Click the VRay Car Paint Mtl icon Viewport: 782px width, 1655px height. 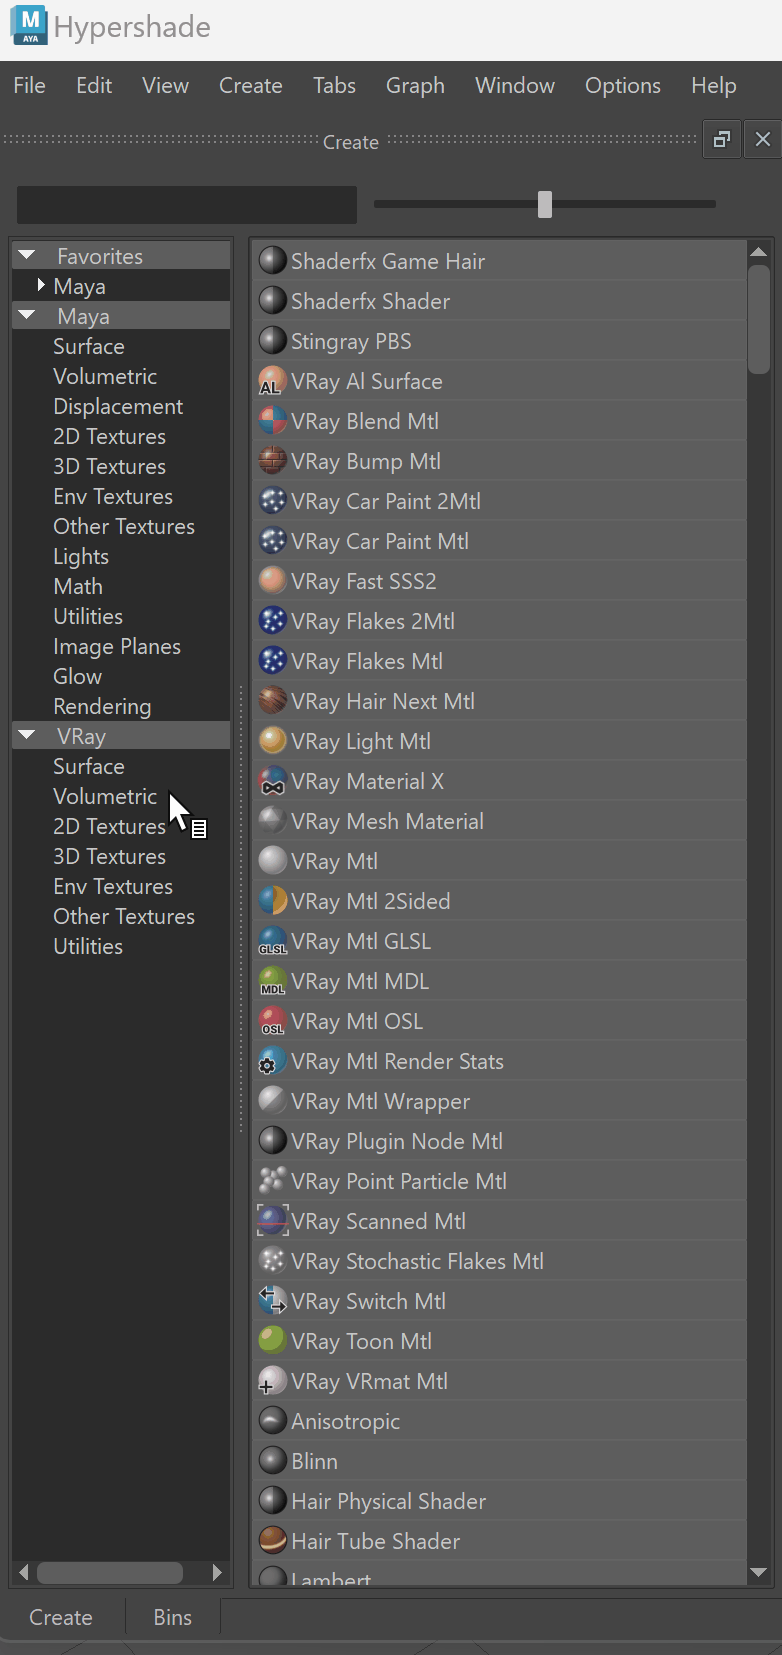tap(273, 541)
